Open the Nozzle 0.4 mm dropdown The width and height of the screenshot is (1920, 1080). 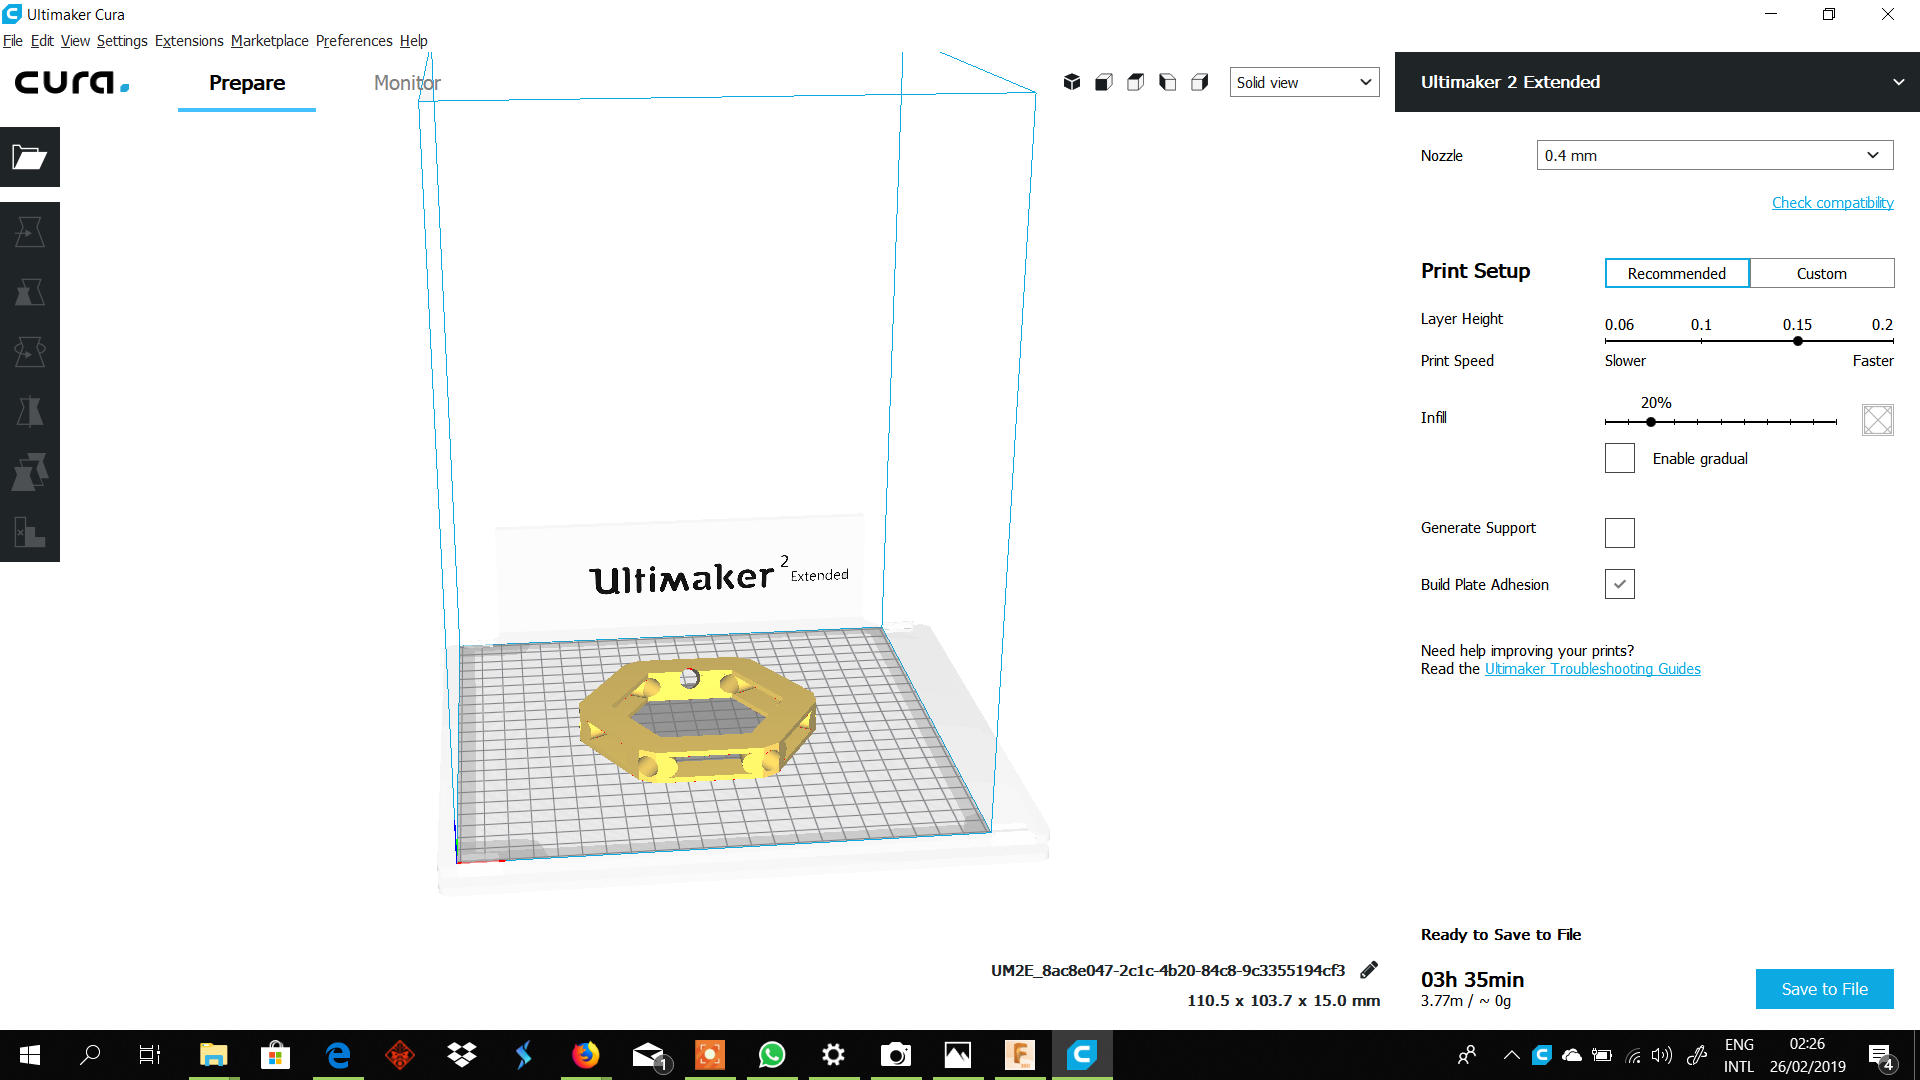1714,155
